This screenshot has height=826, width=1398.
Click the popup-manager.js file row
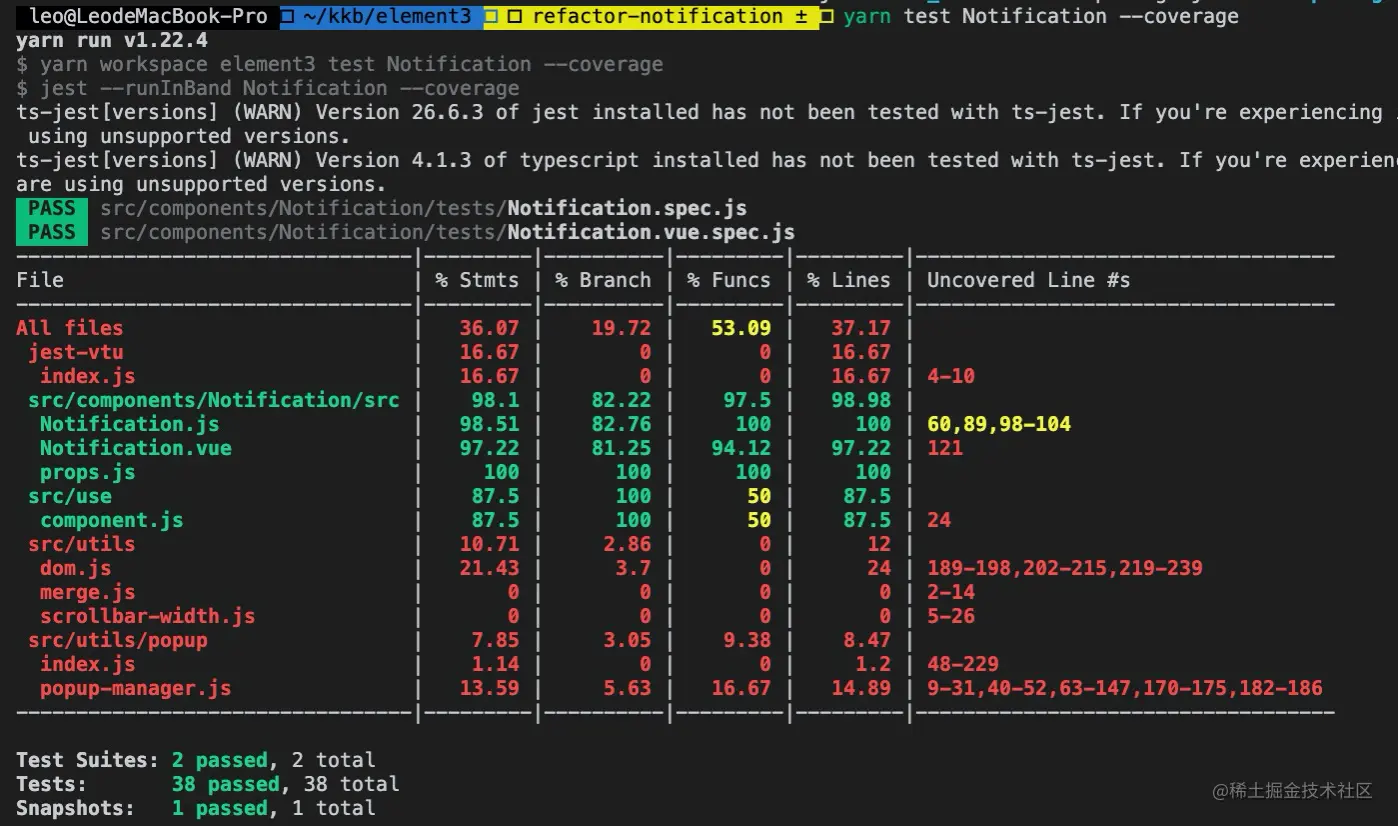click(x=136, y=688)
